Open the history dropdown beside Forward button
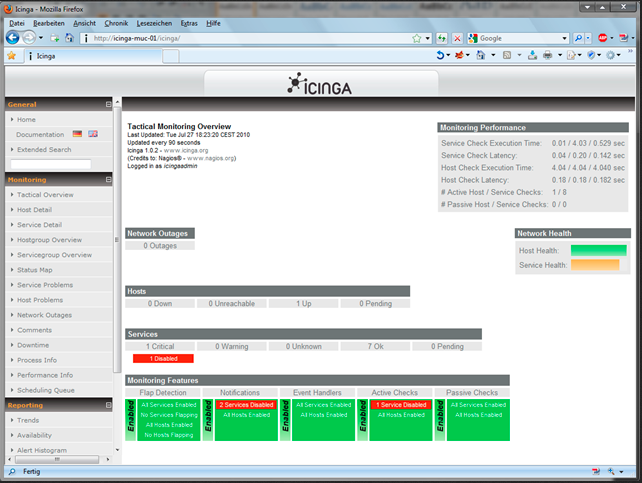 (41, 38)
